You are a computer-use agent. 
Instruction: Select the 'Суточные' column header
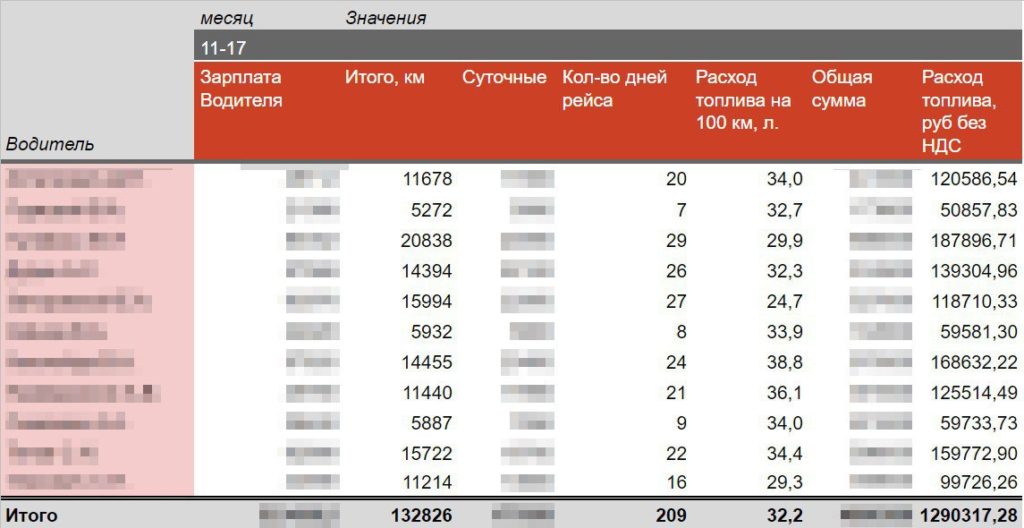(504, 78)
